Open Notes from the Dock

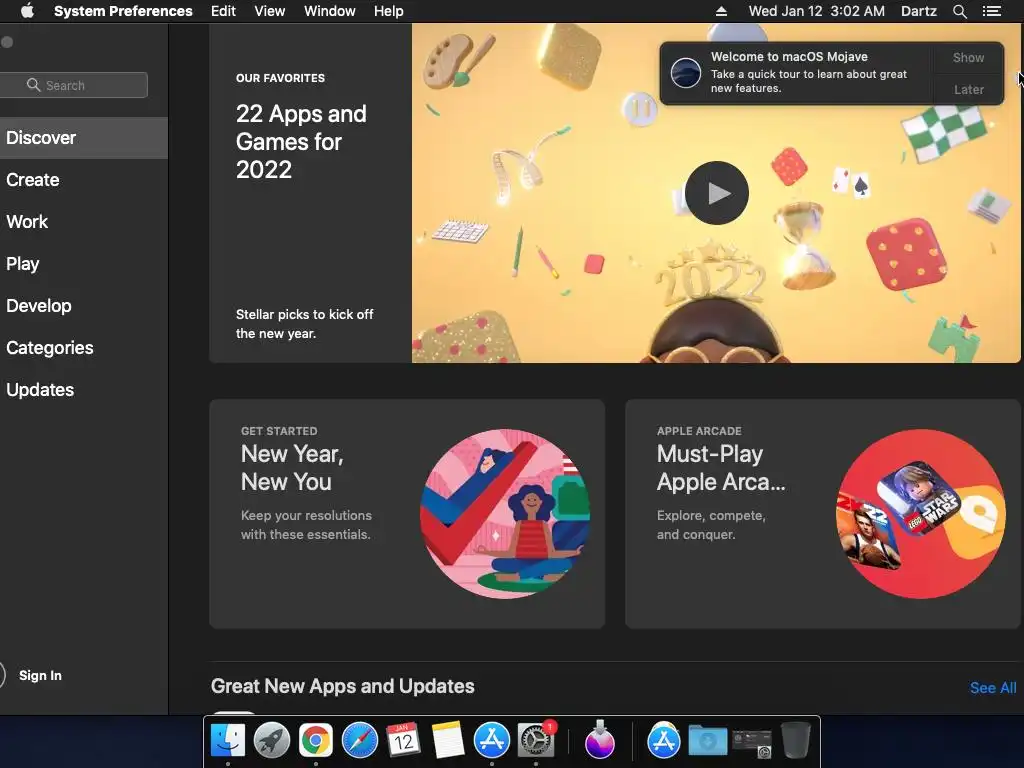coord(447,741)
